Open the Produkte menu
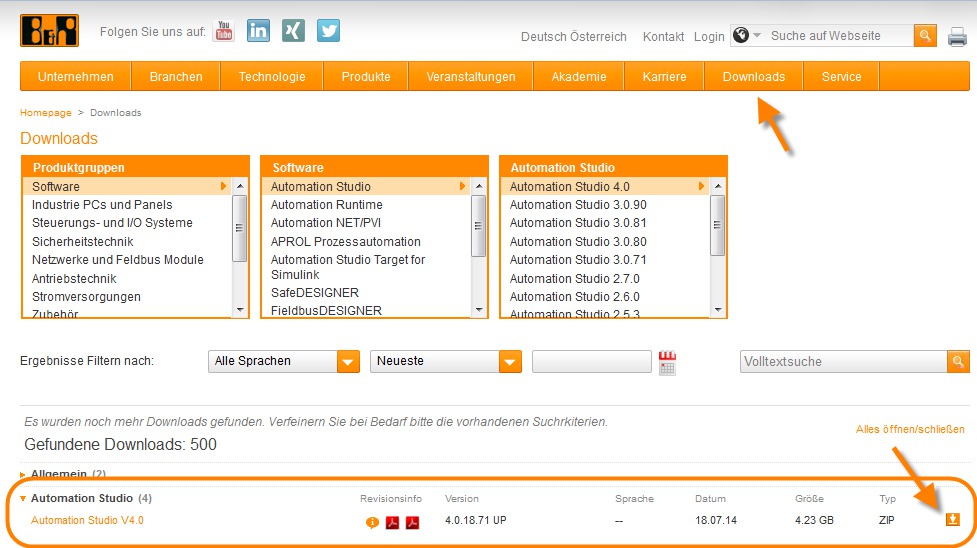The image size is (977, 548). 365,76
